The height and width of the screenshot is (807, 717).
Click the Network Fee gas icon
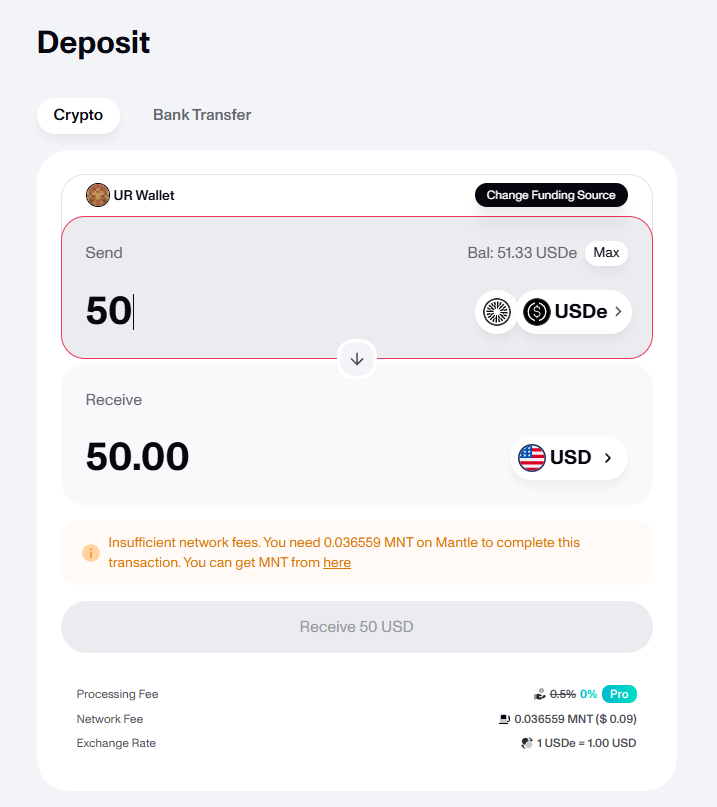pos(504,719)
